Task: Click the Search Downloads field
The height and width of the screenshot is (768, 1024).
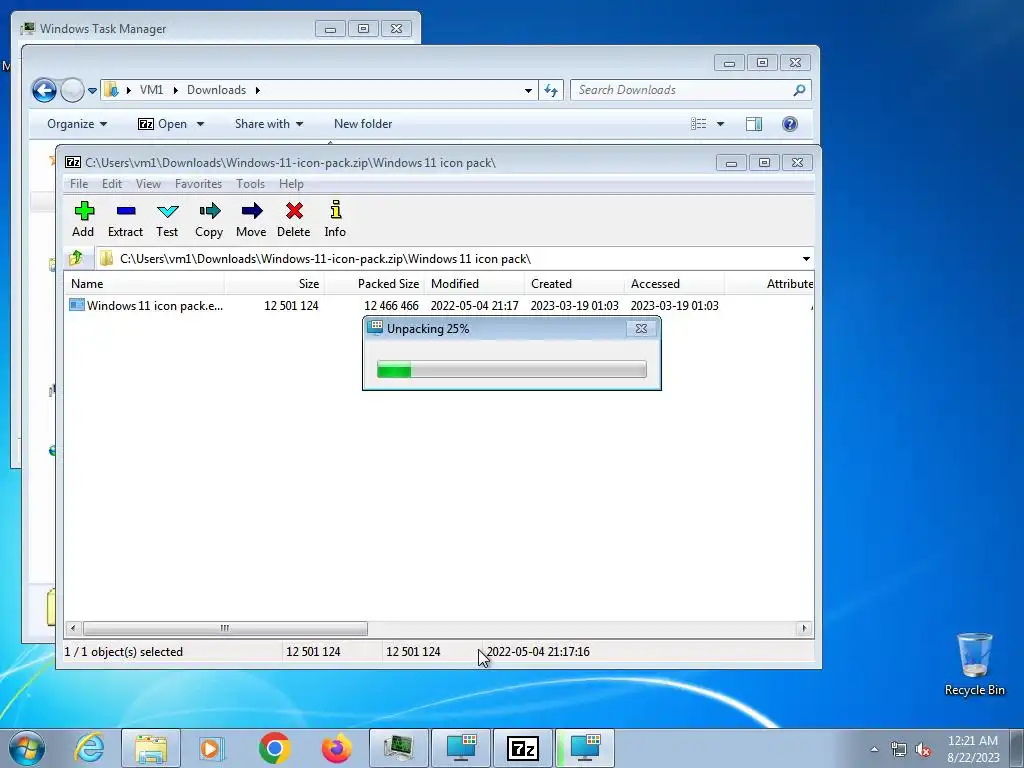Action: tap(691, 90)
